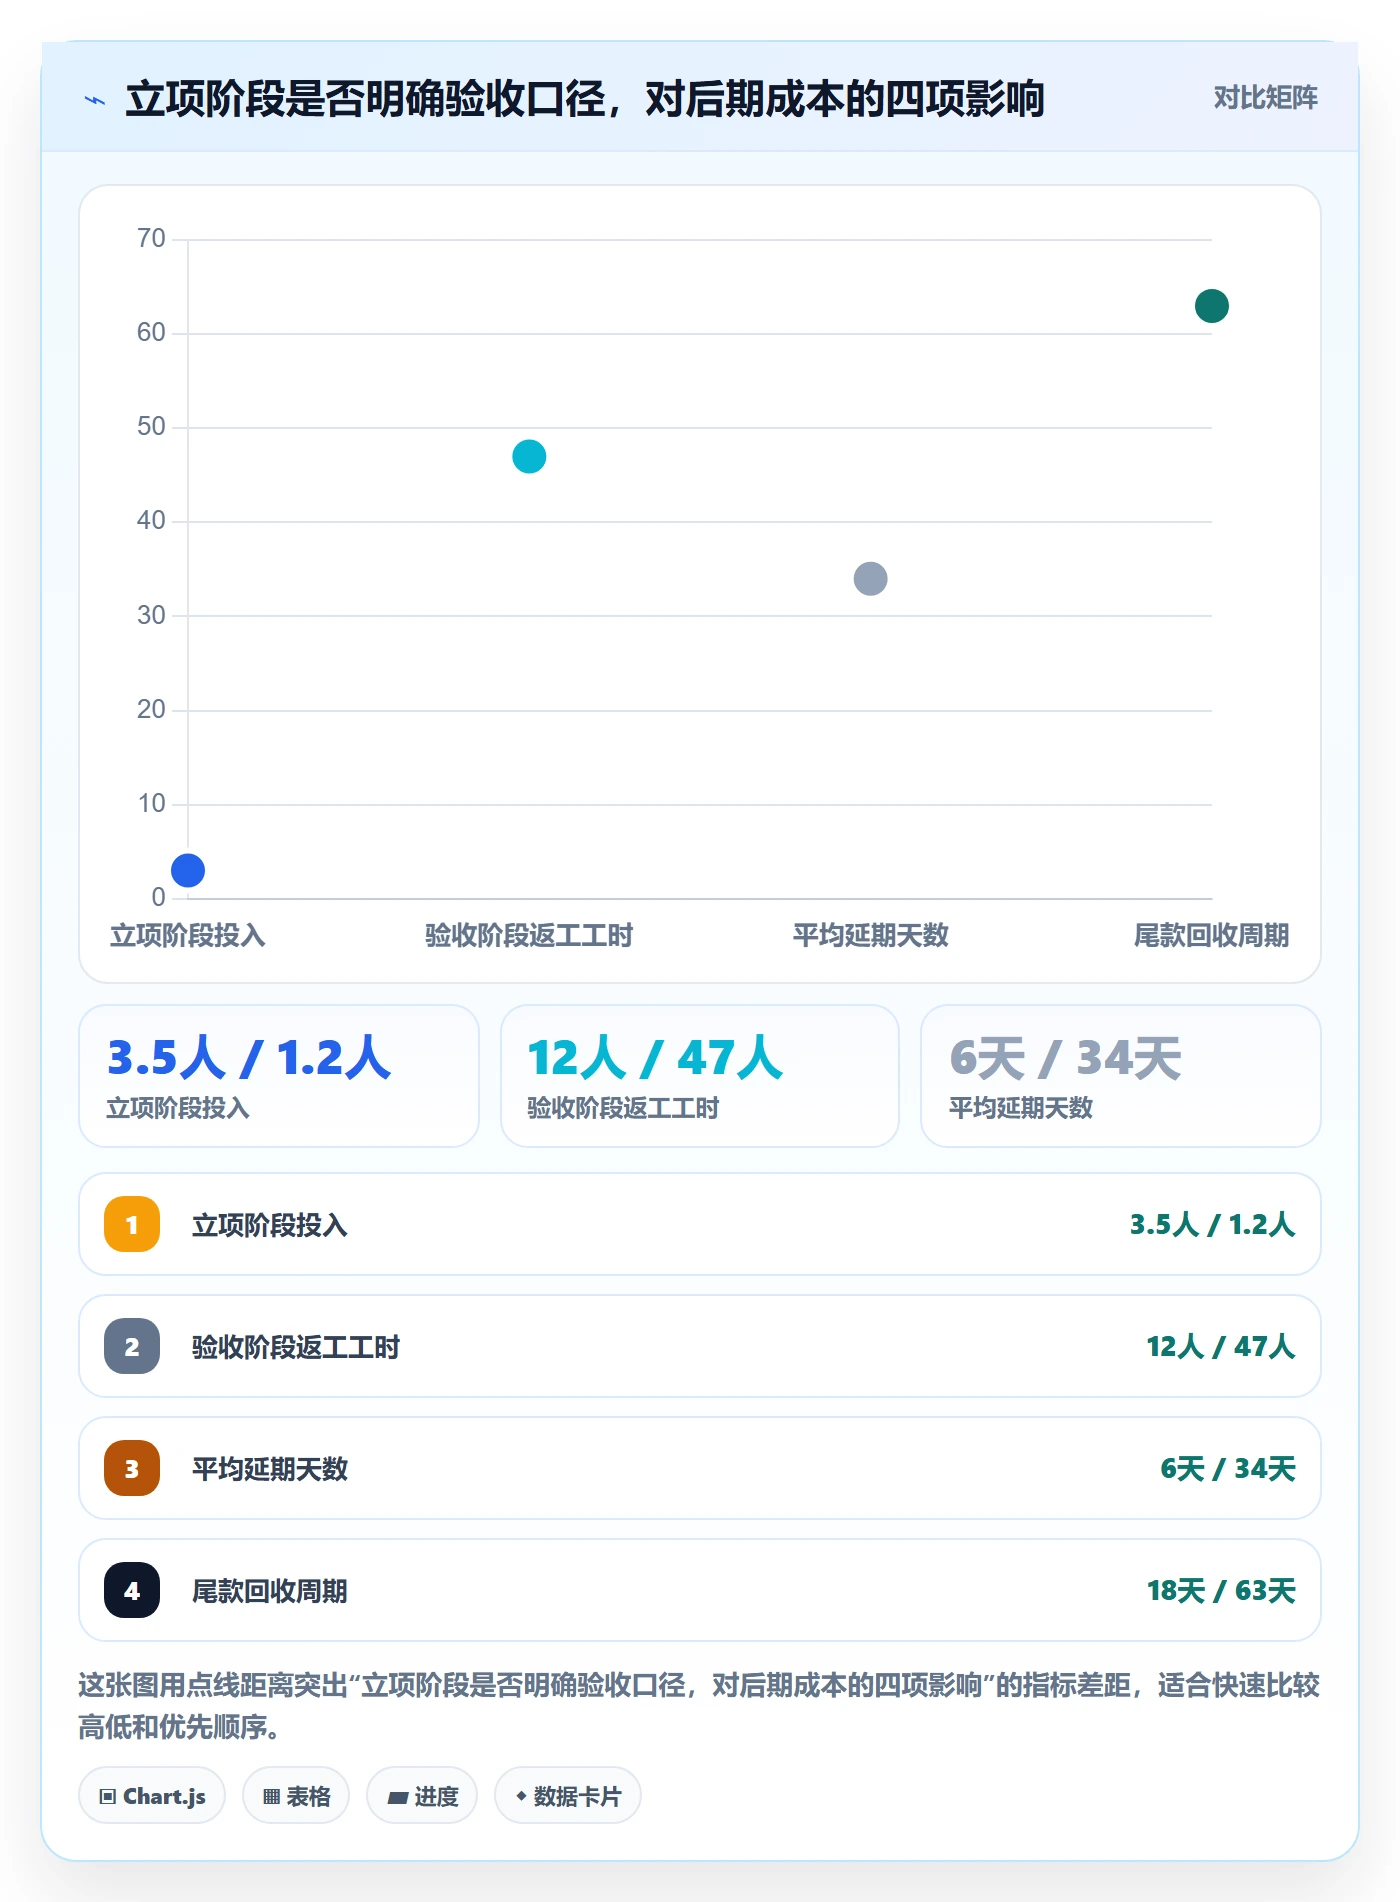The image size is (1400, 1902).
Task: Select the 数据卡片 tag chip
Action: 568,1796
